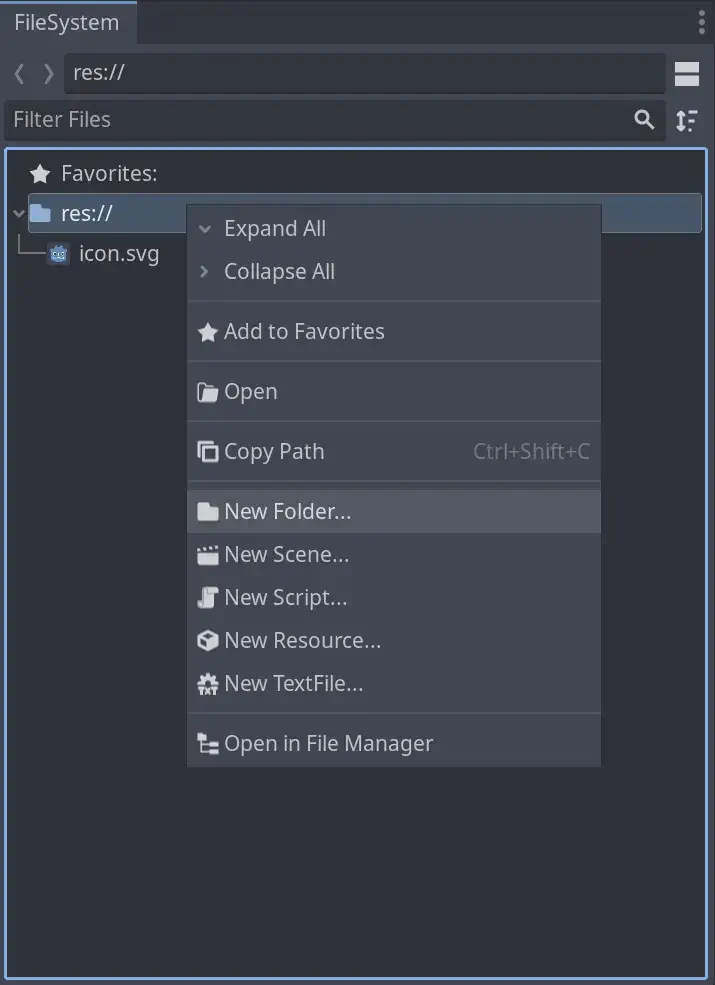Image resolution: width=715 pixels, height=985 pixels.
Task: Choose New Scene from the menu
Action: (394, 554)
